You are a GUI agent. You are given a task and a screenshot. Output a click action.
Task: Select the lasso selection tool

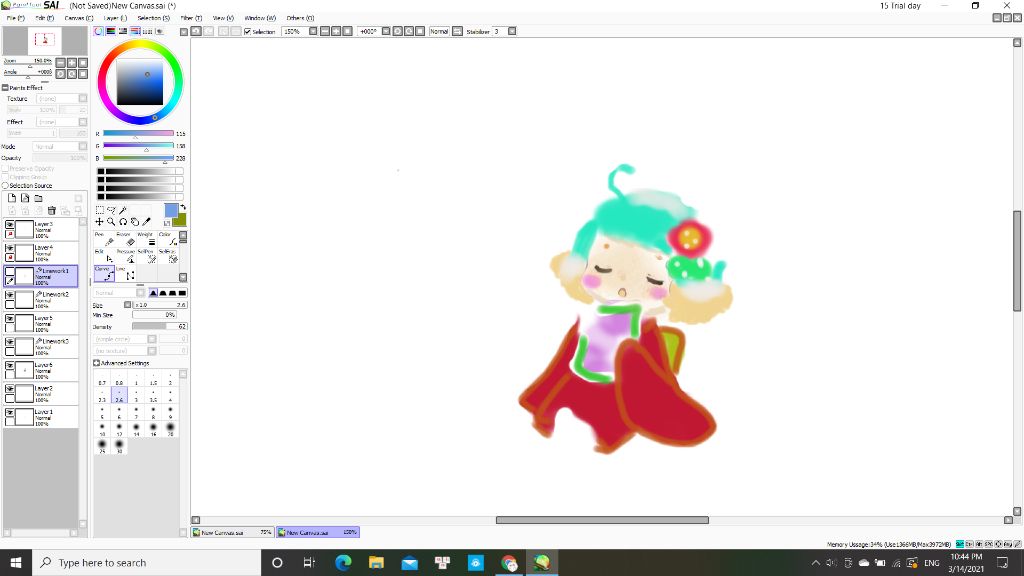[111, 210]
